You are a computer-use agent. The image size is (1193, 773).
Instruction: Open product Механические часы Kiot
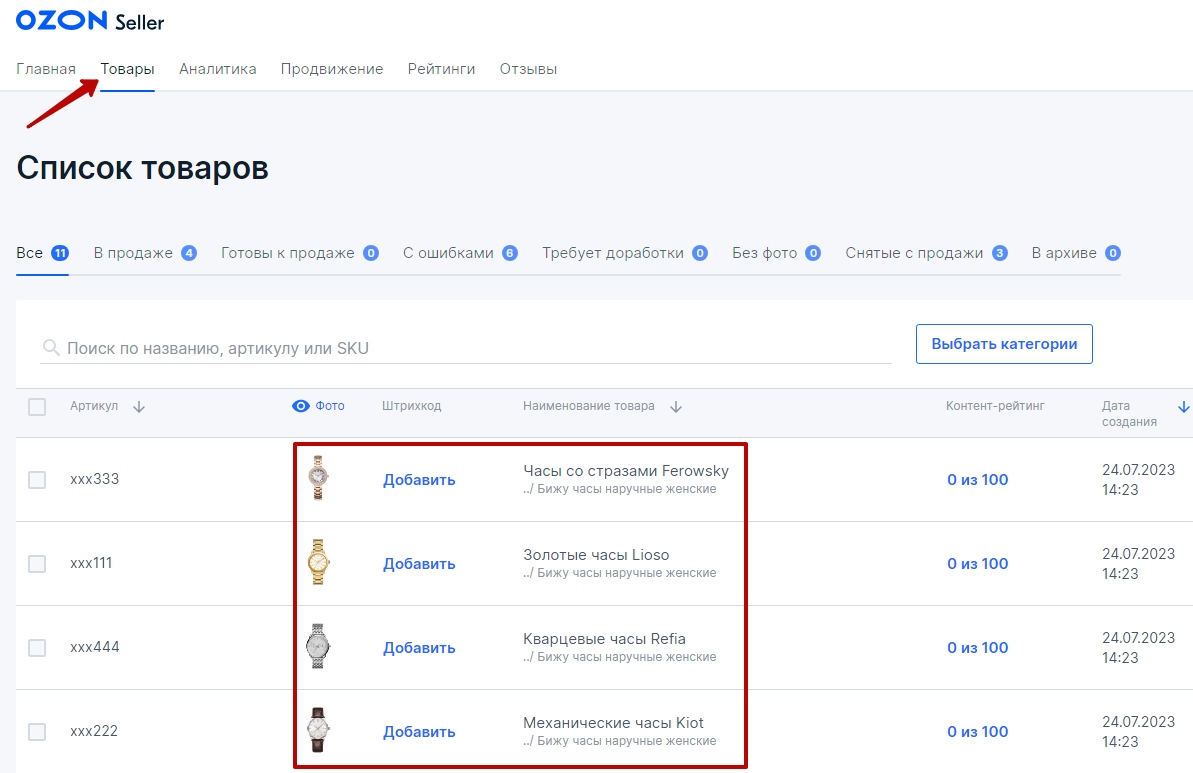coord(613,723)
